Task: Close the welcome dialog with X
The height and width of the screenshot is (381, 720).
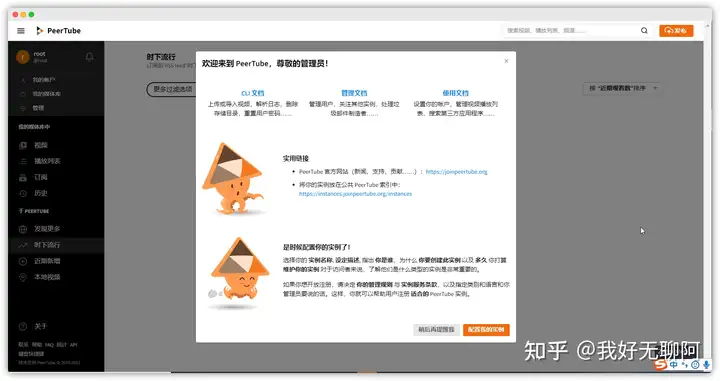Action: click(x=506, y=61)
